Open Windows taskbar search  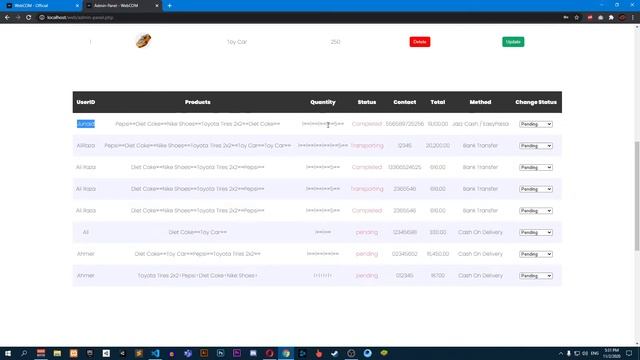(x=24, y=353)
